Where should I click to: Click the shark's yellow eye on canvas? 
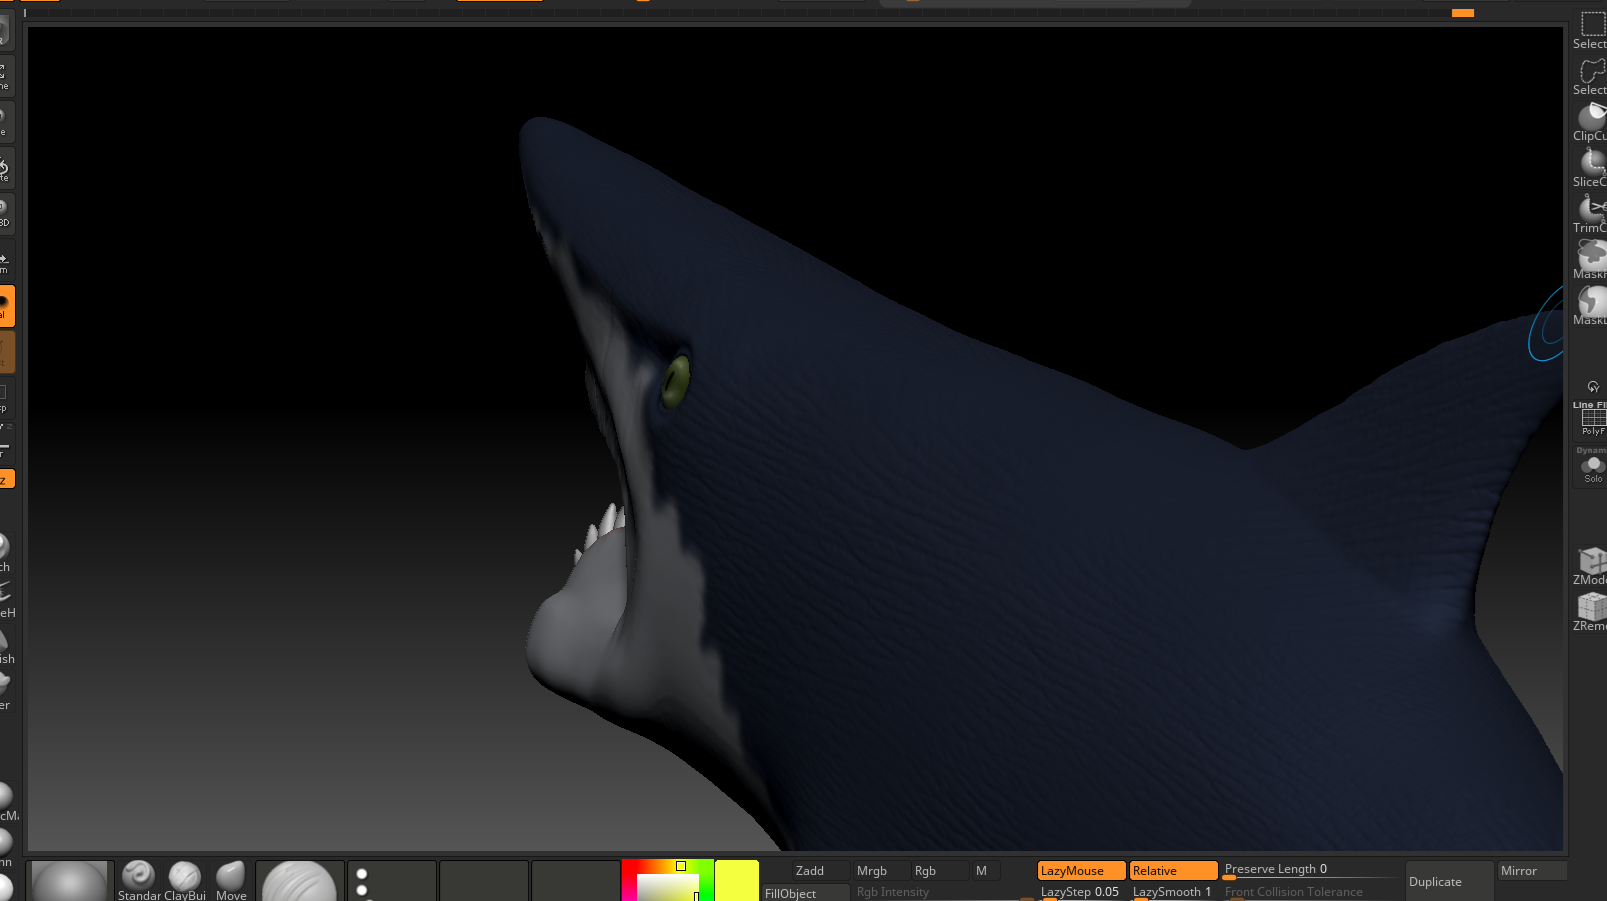677,380
